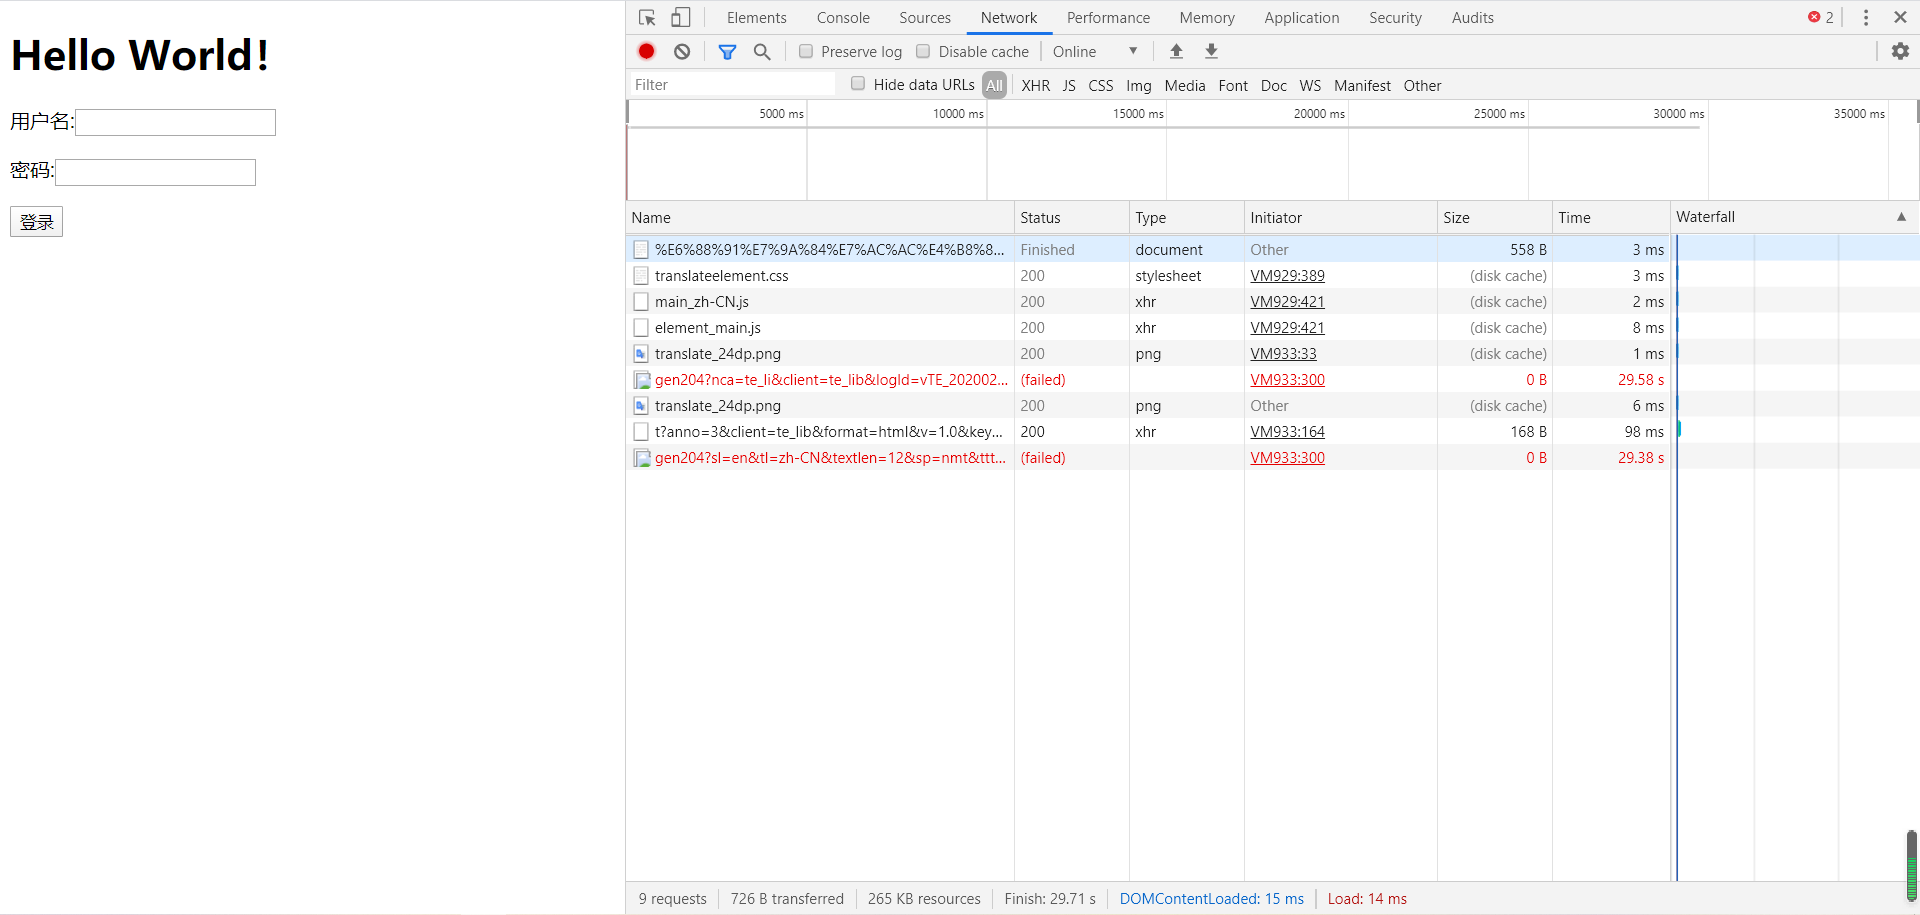Image resolution: width=1920 pixels, height=915 pixels.
Task: Click the 15000 ms timeline overview marker
Action: click(x=1138, y=114)
